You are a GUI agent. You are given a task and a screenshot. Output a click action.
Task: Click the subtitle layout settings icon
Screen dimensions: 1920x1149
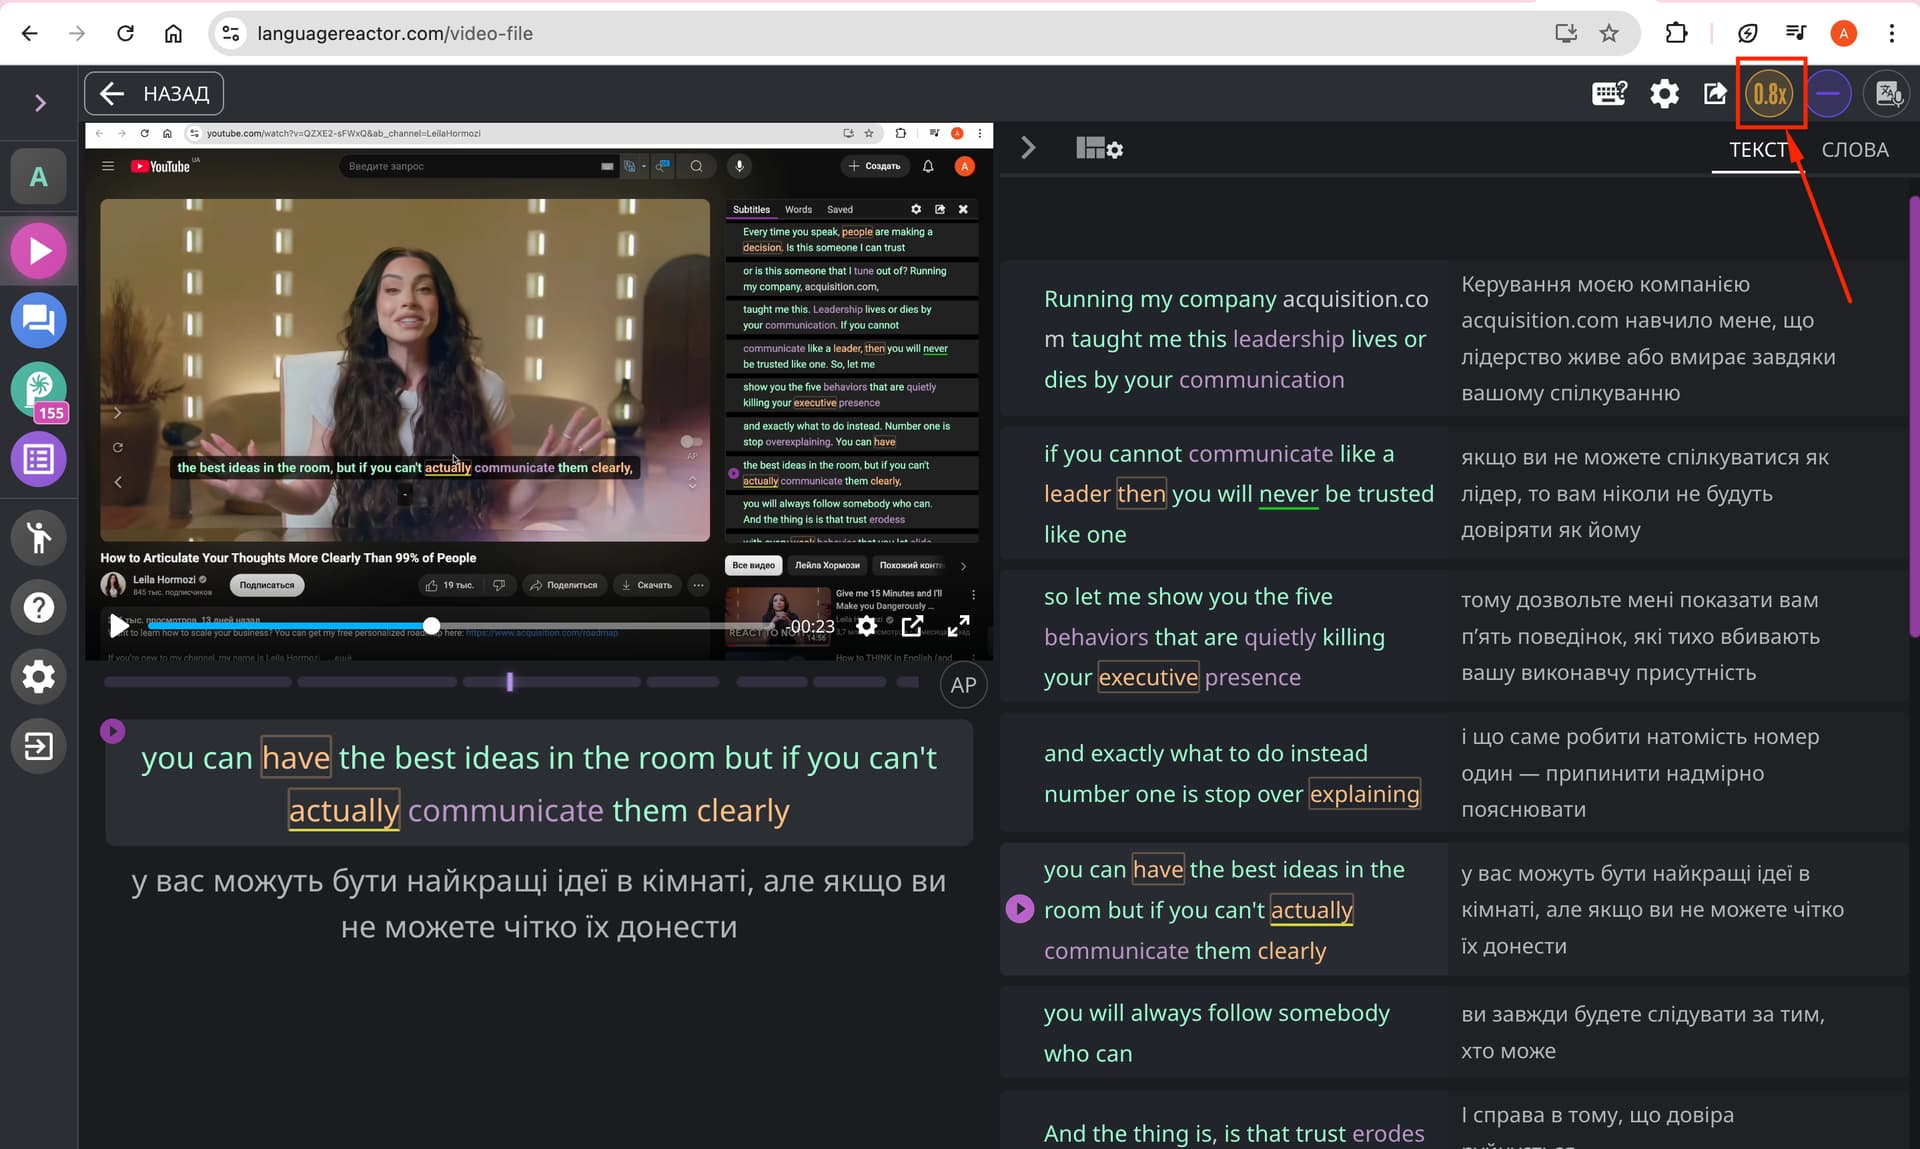(x=1099, y=149)
